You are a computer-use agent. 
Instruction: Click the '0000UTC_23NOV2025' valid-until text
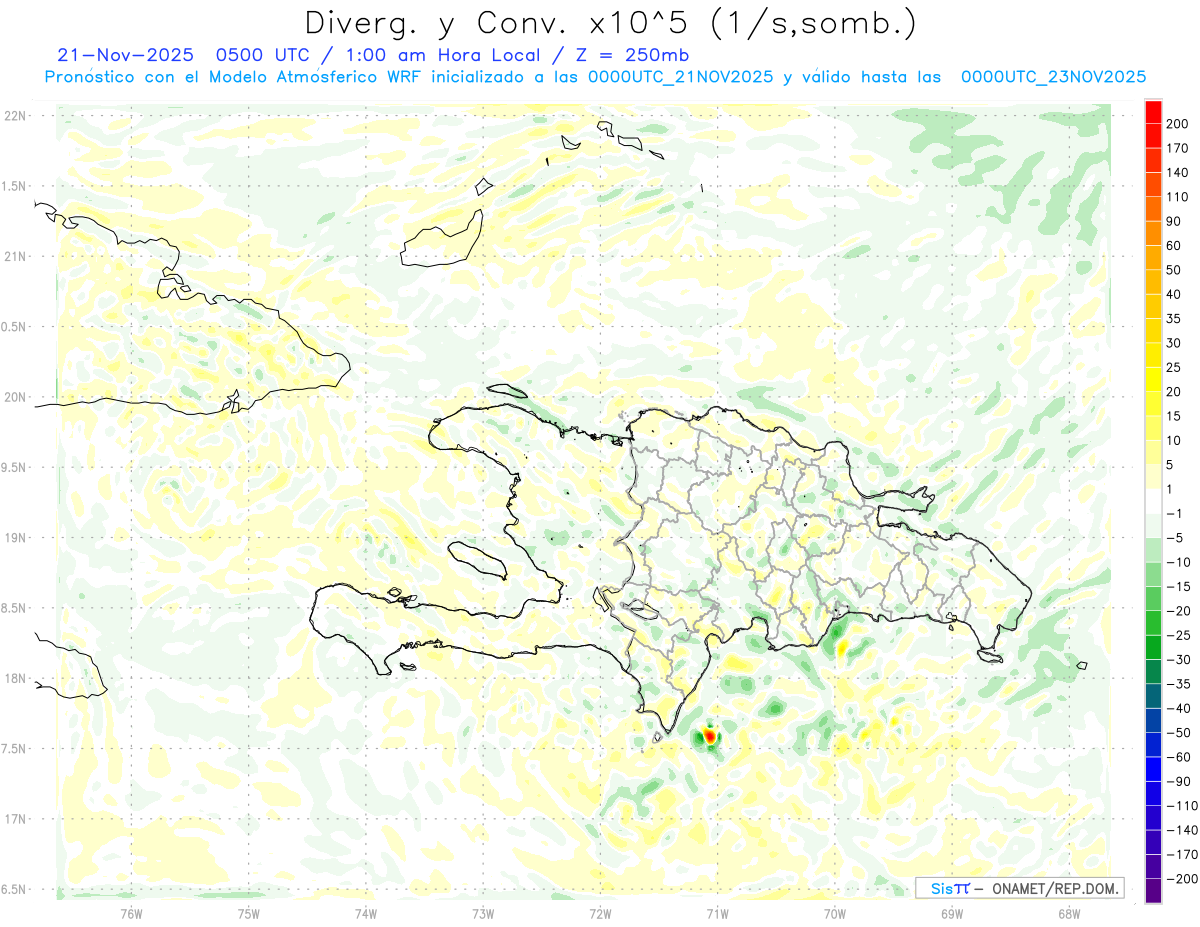coord(1053,77)
